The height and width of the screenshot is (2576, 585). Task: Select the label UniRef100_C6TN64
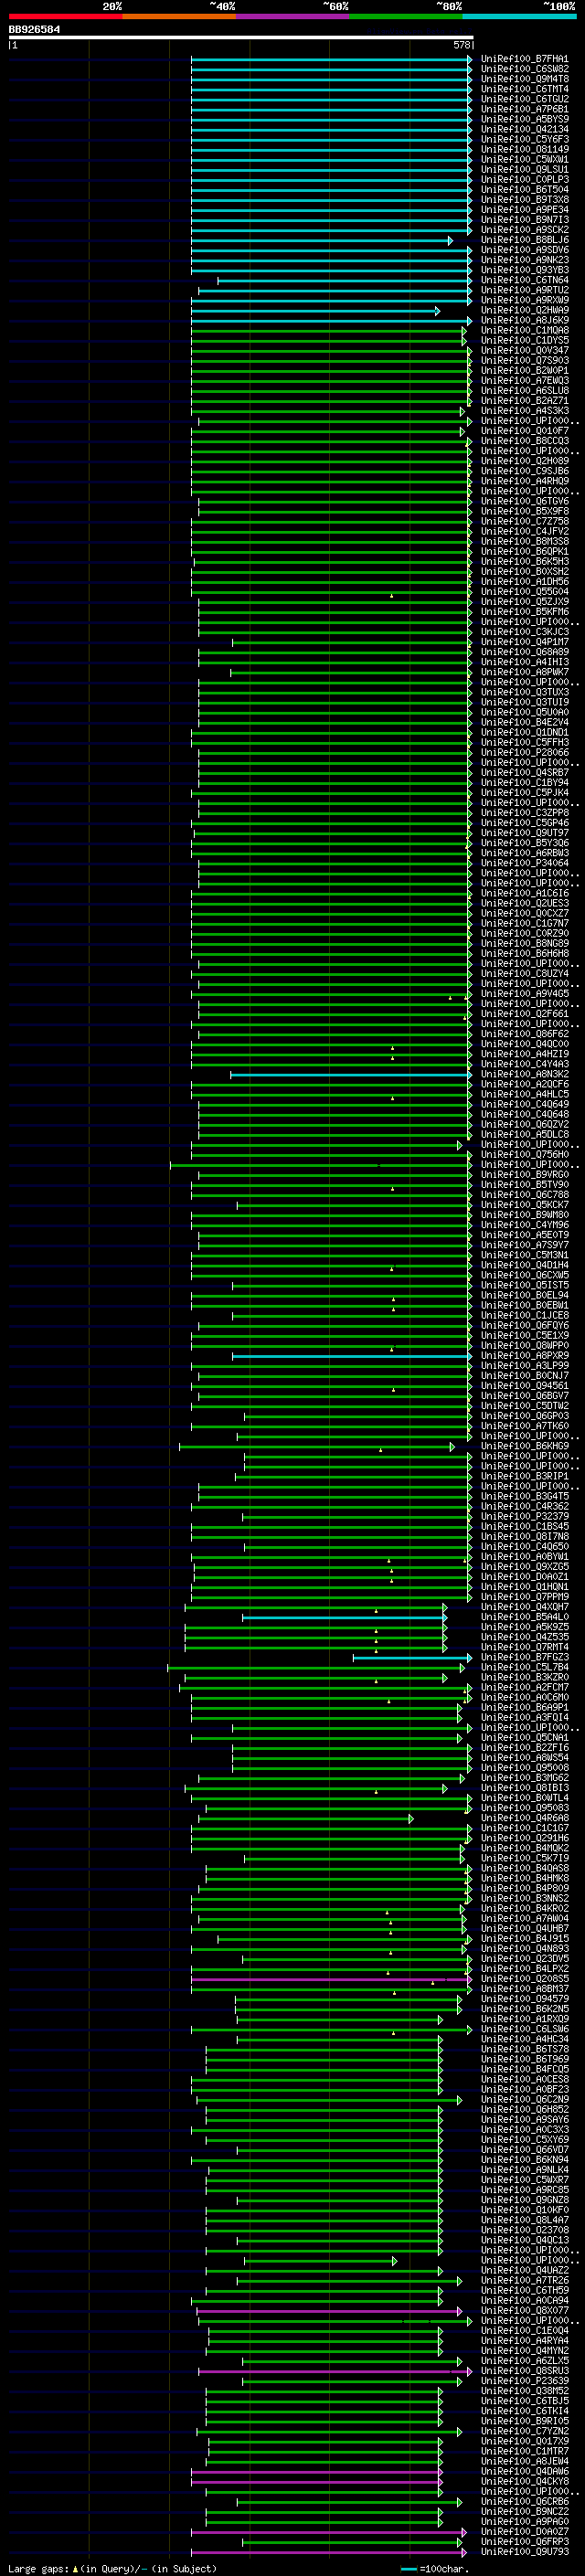pyautogui.click(x=524, y=280)
